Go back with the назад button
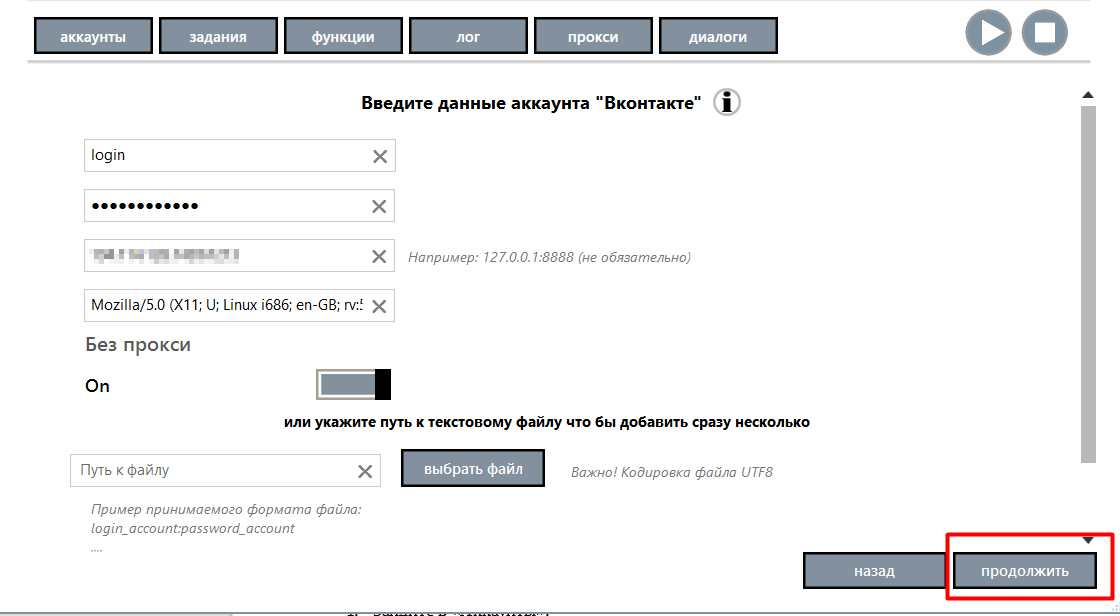 pos(874,571)
